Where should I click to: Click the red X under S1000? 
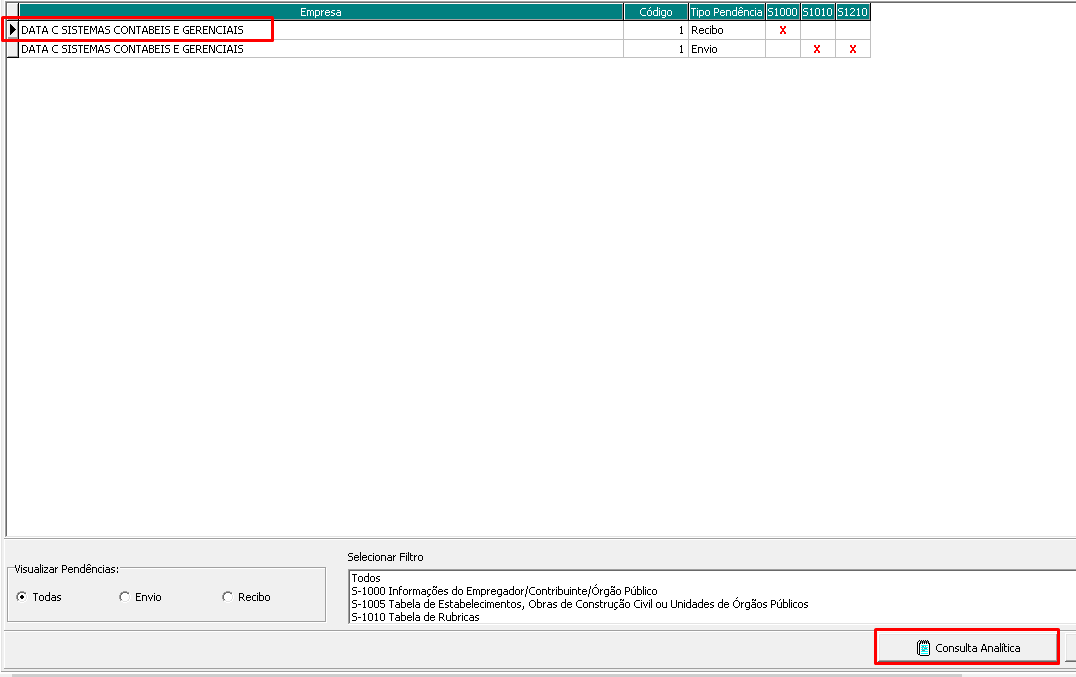point(783,30)
